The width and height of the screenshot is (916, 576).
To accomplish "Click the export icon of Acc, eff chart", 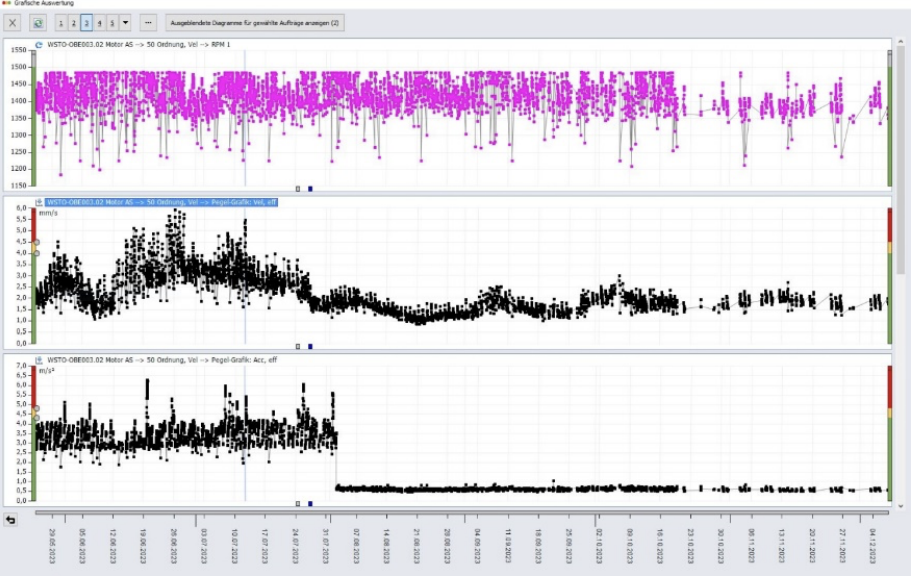I will pos(39,359).
